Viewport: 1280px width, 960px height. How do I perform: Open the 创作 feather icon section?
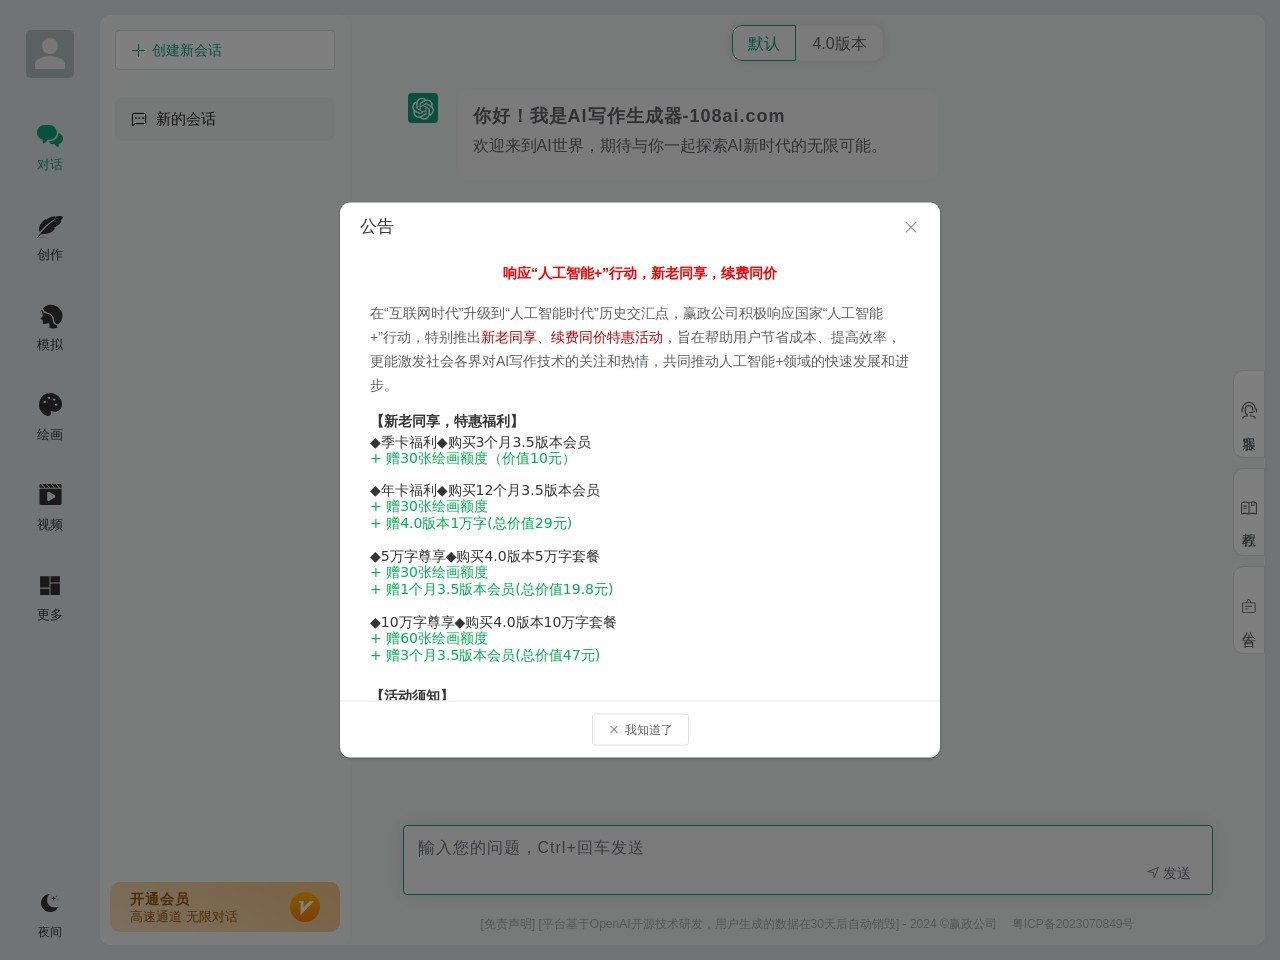coord(50,237)
